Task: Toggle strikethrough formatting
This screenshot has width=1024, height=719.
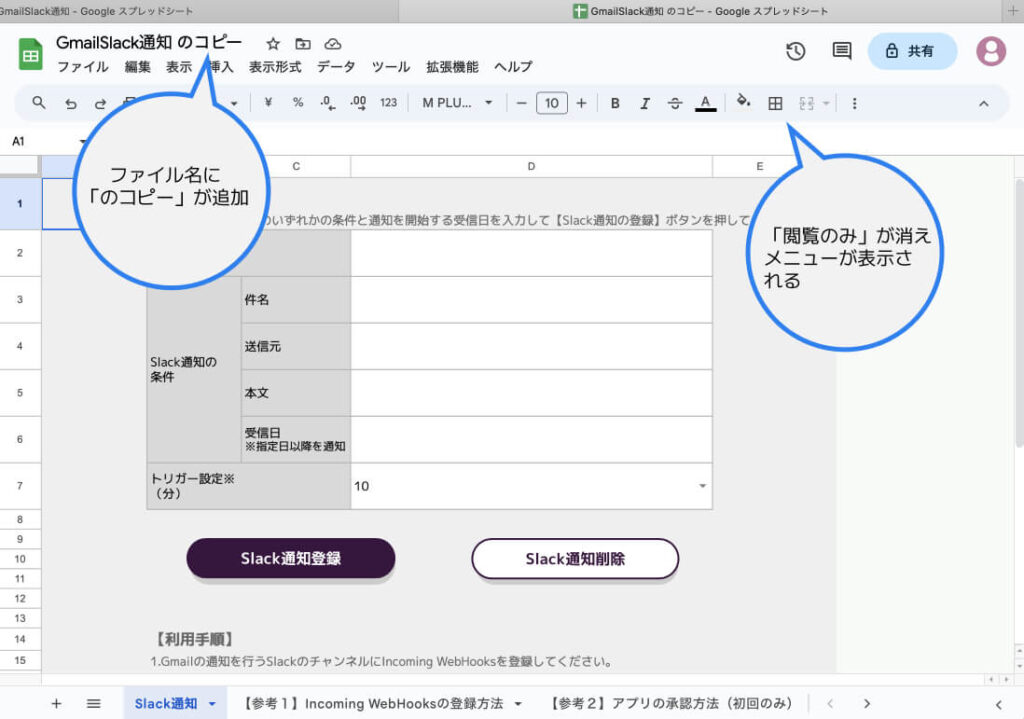Action: (675, 103)
